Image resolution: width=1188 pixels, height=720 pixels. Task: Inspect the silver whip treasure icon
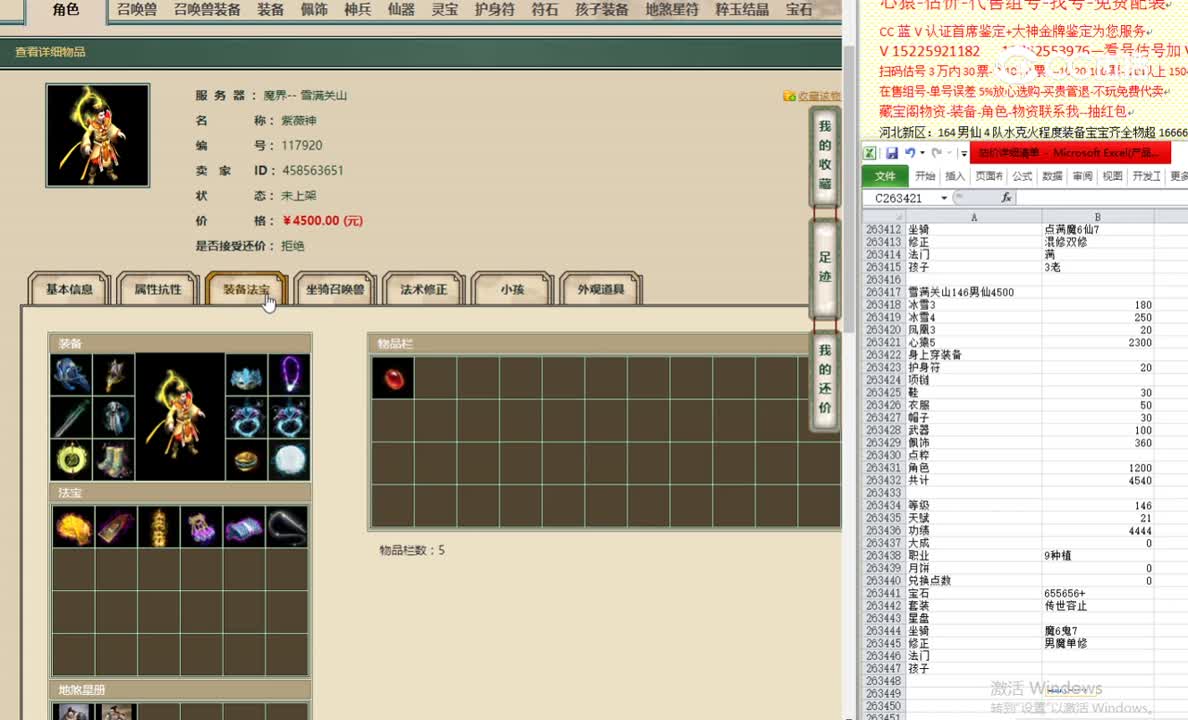287,527
